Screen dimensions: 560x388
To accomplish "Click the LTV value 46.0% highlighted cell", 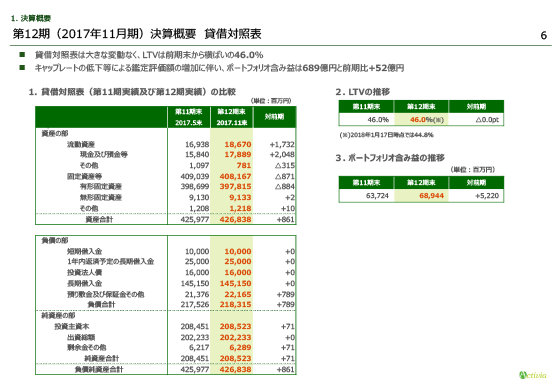I will (x=421, y=119).
